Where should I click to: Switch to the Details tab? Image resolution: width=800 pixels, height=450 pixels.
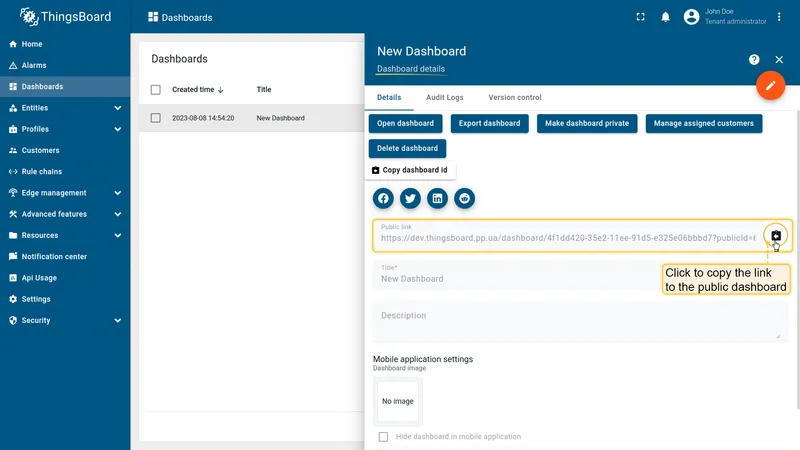click(389, 97)
